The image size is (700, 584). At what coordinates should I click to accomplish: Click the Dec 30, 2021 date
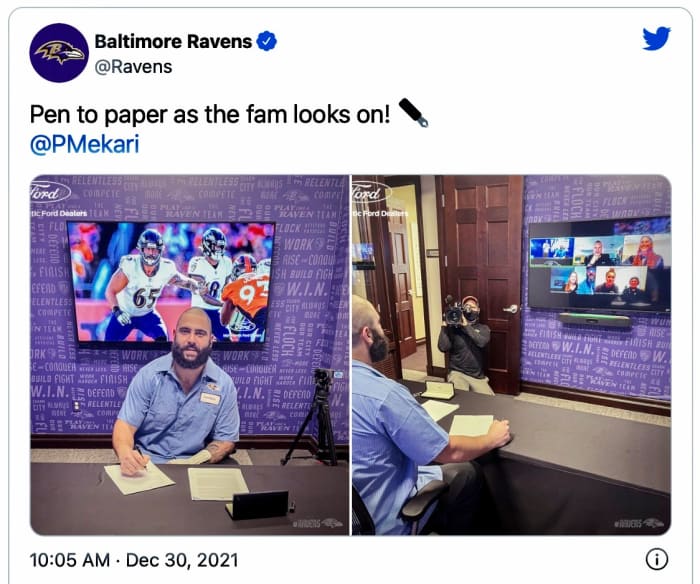pyautogui.click(x=182, y=560)
